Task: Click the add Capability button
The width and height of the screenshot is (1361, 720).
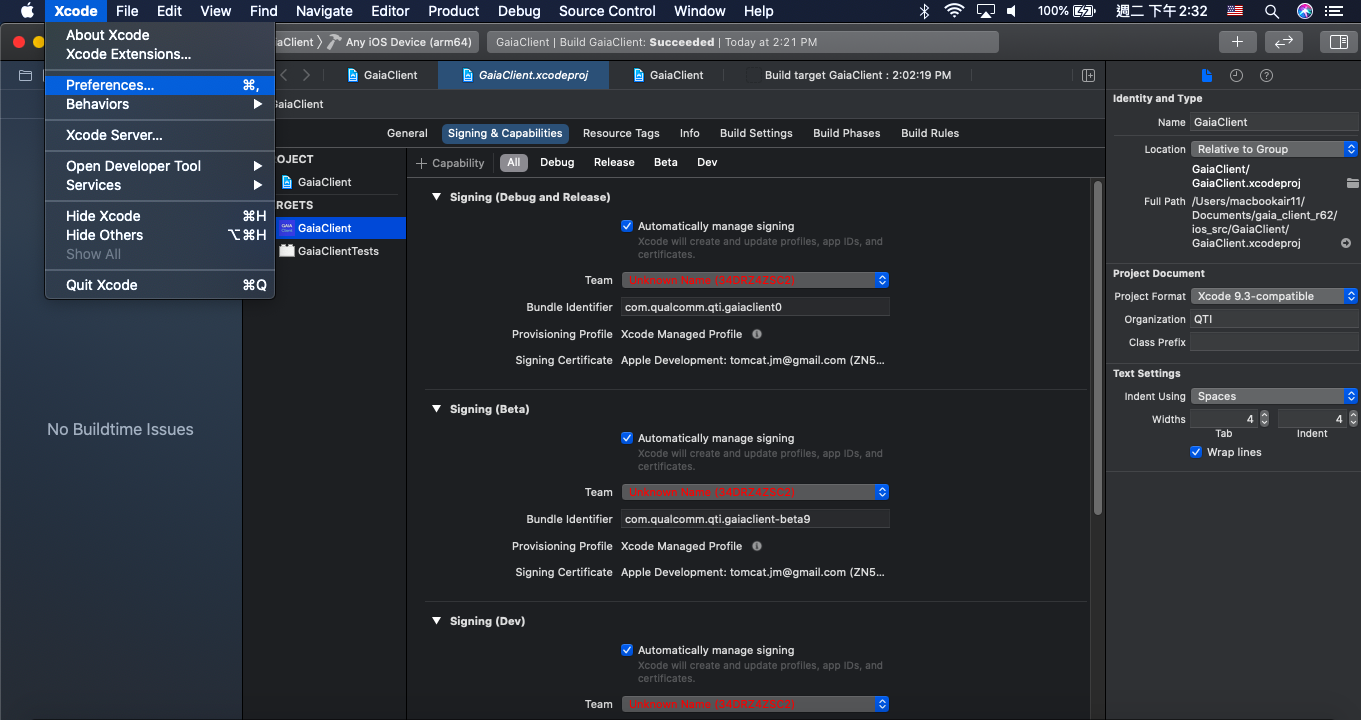Action: point(450,163)
